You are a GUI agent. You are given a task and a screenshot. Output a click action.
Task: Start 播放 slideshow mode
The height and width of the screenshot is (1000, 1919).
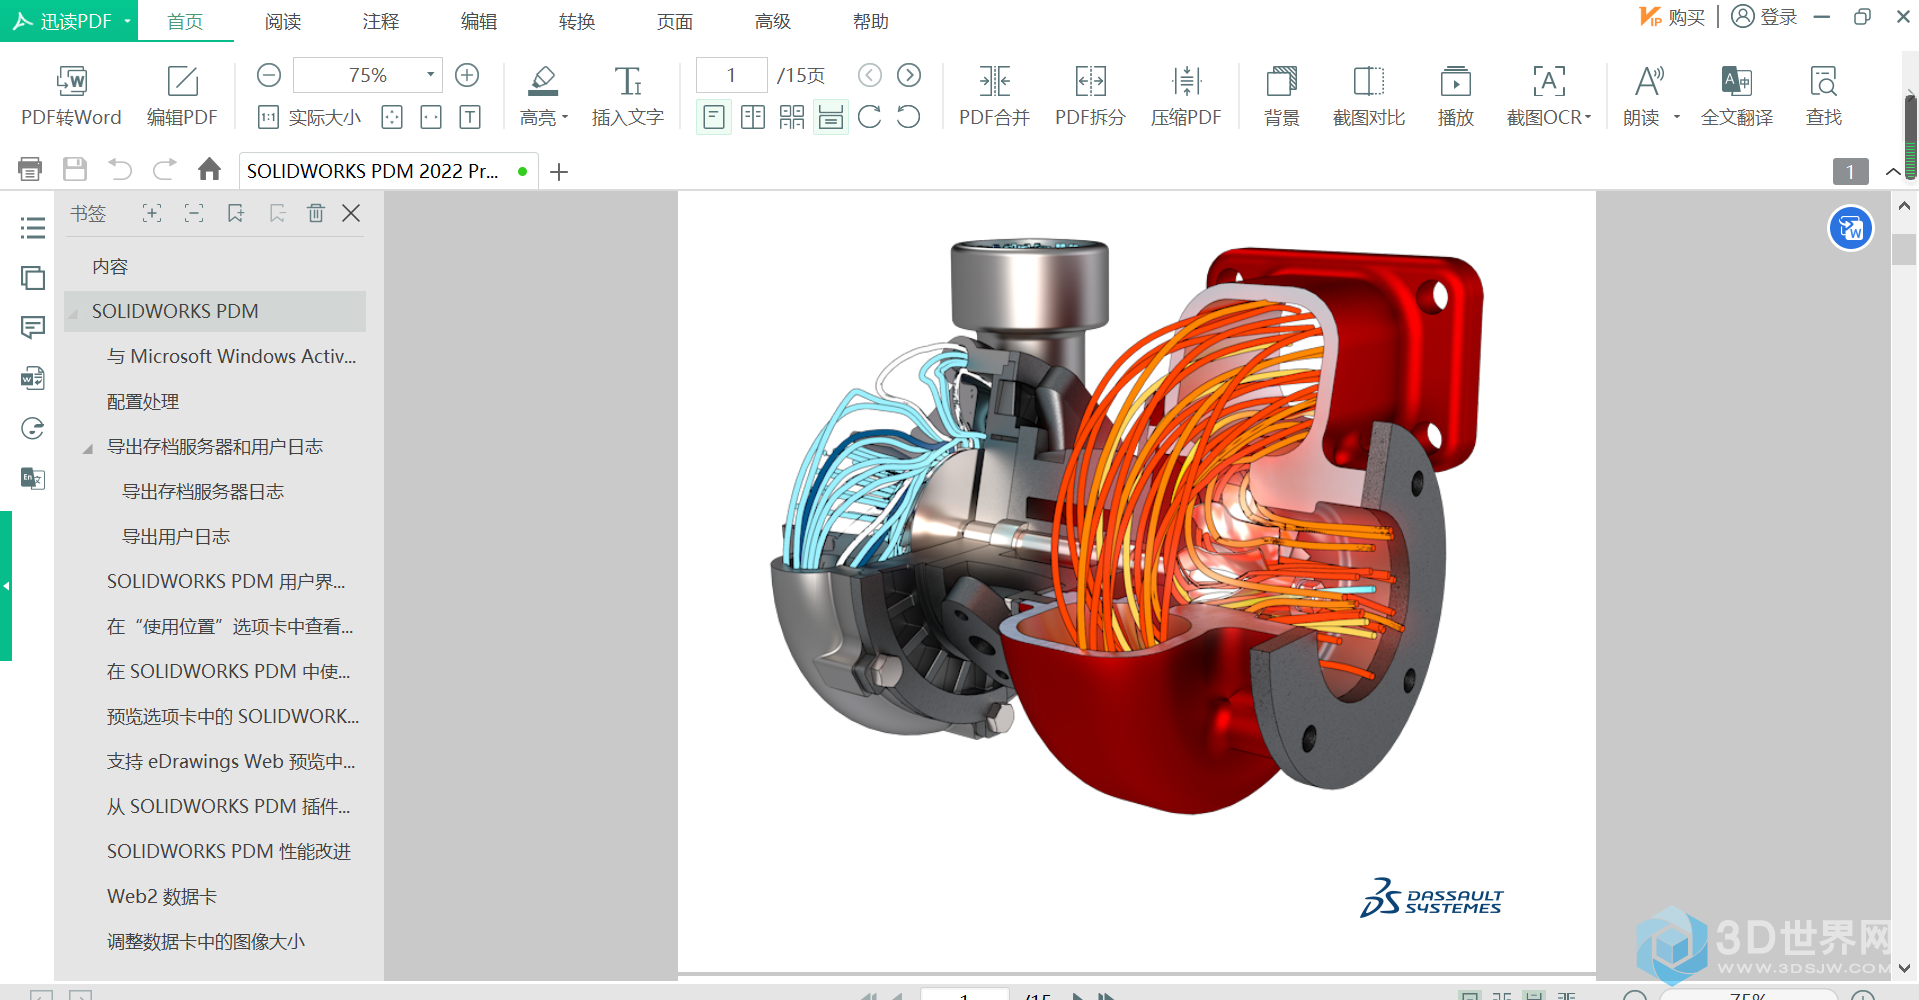pos(1456,96)
